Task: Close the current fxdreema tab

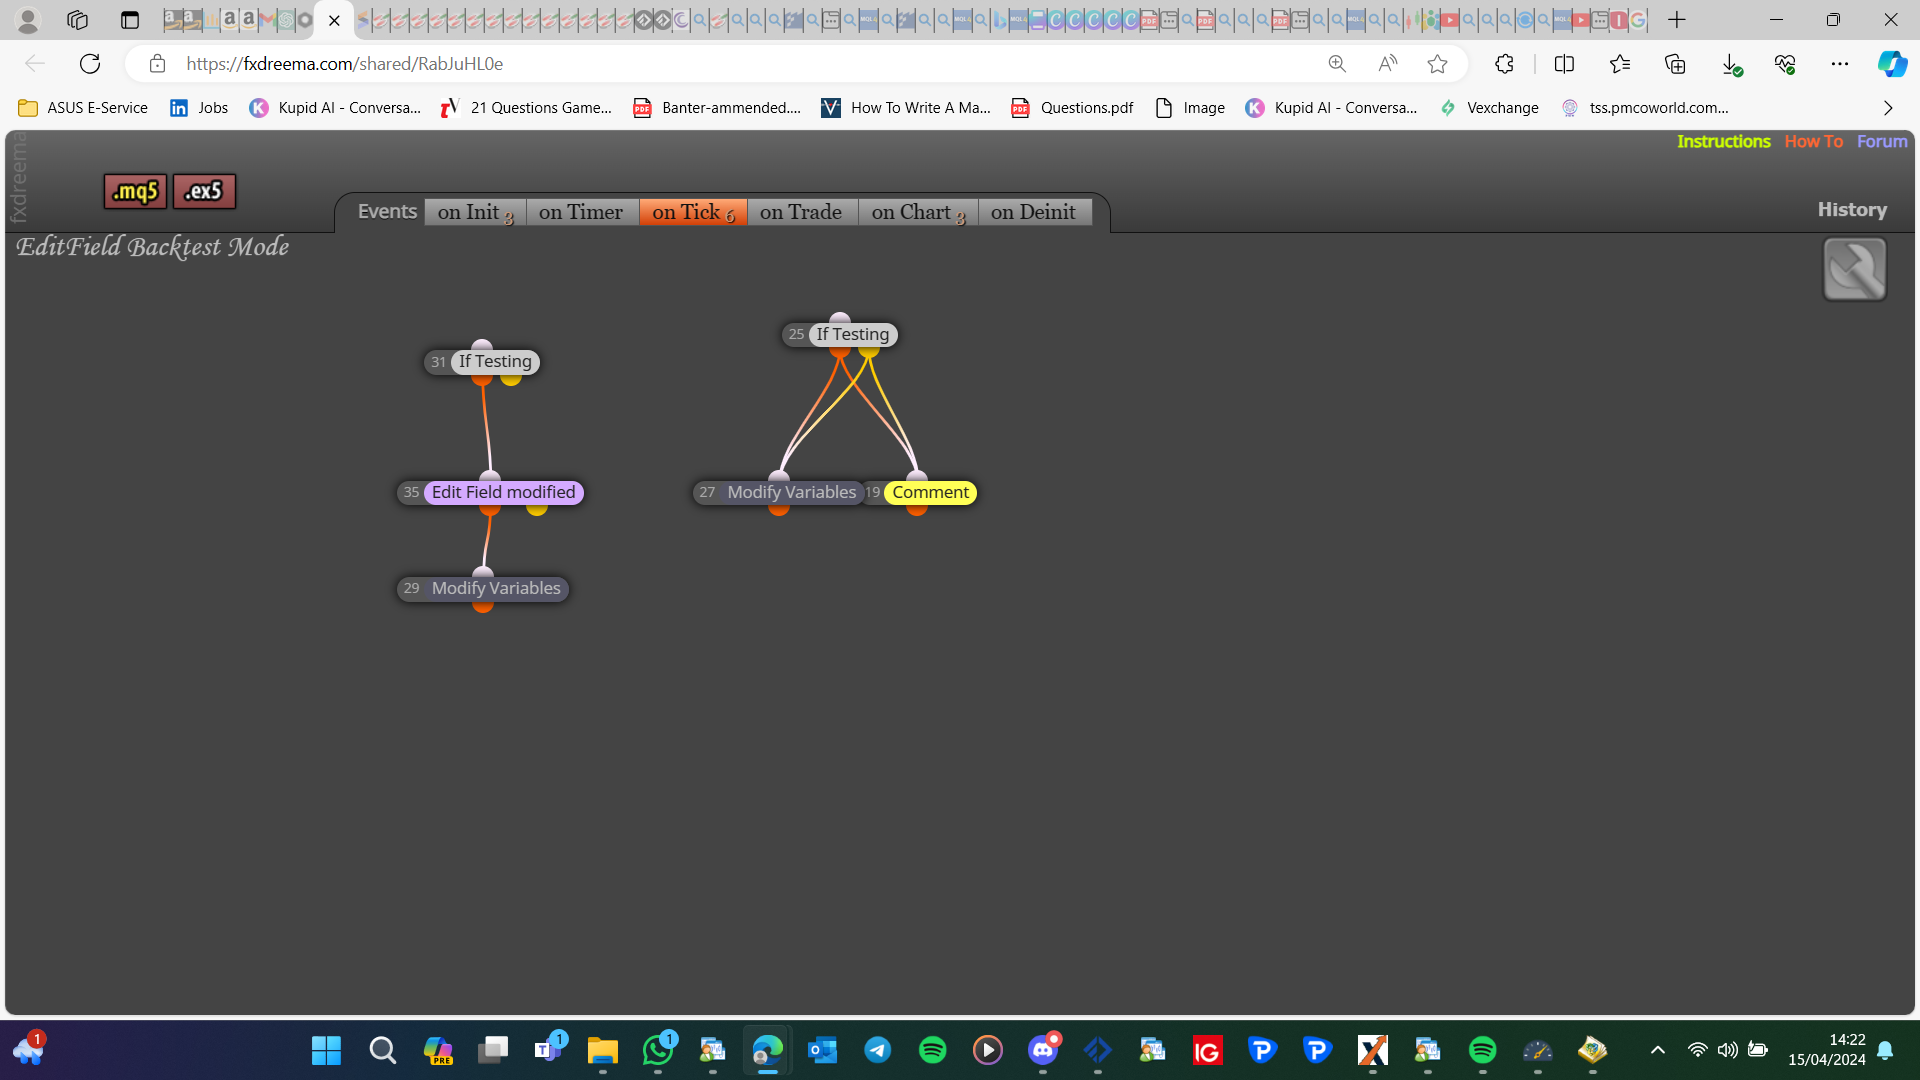Action: [x=334, y=20]
